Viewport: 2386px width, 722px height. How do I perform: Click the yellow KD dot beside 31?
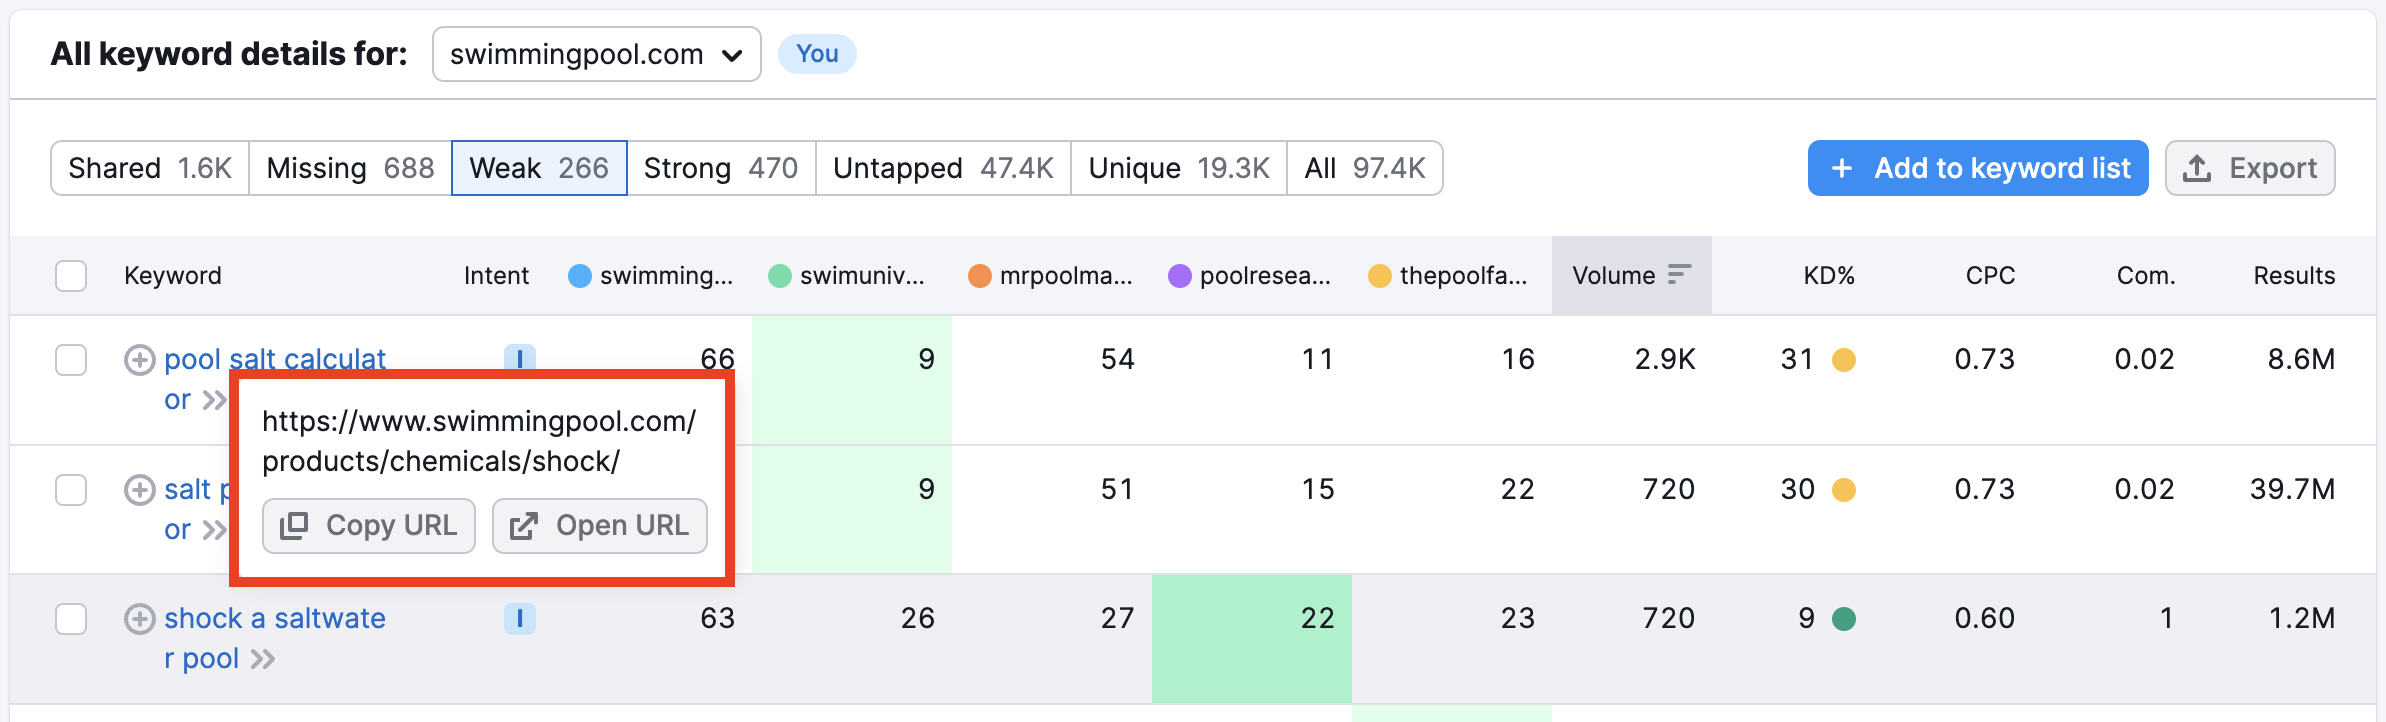point(1844,360)
